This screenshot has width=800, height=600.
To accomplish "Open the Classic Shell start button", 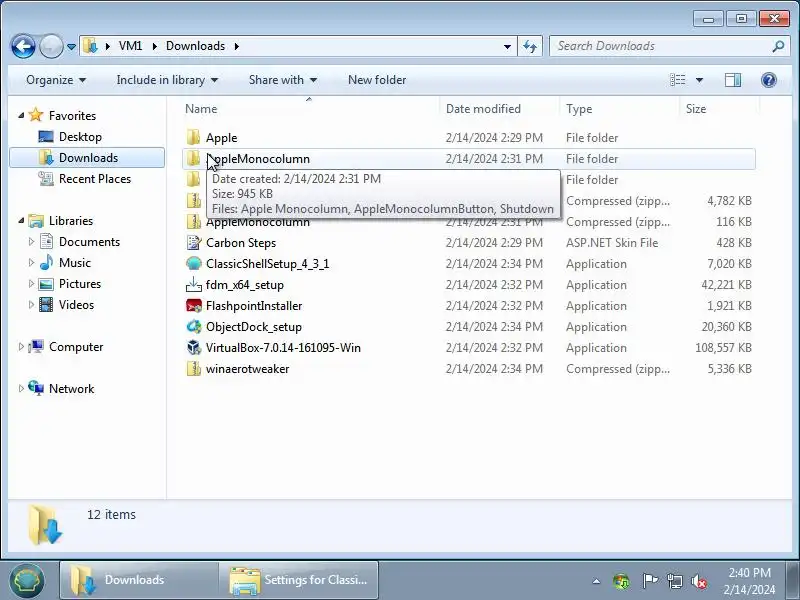I will pyautogui.click(x=27, y=580).
